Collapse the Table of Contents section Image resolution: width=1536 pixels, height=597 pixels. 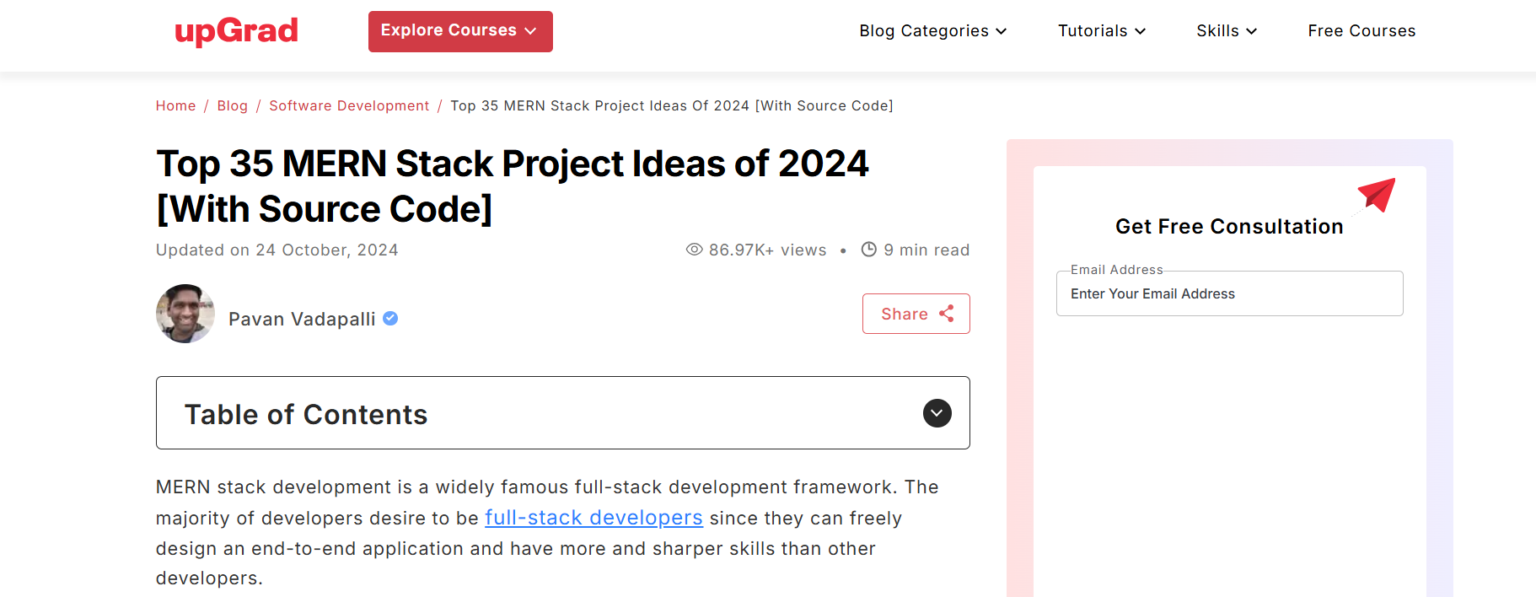[936, 412]
